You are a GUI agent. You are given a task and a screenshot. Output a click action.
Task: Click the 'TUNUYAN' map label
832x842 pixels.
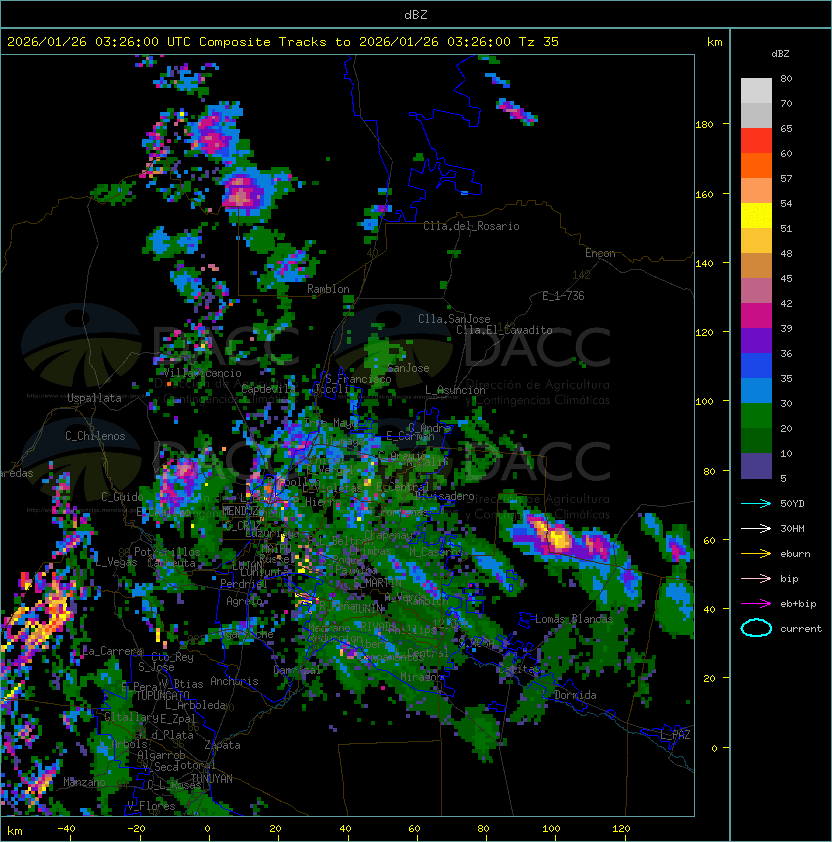pyautogui.click(x=212, y=779)
